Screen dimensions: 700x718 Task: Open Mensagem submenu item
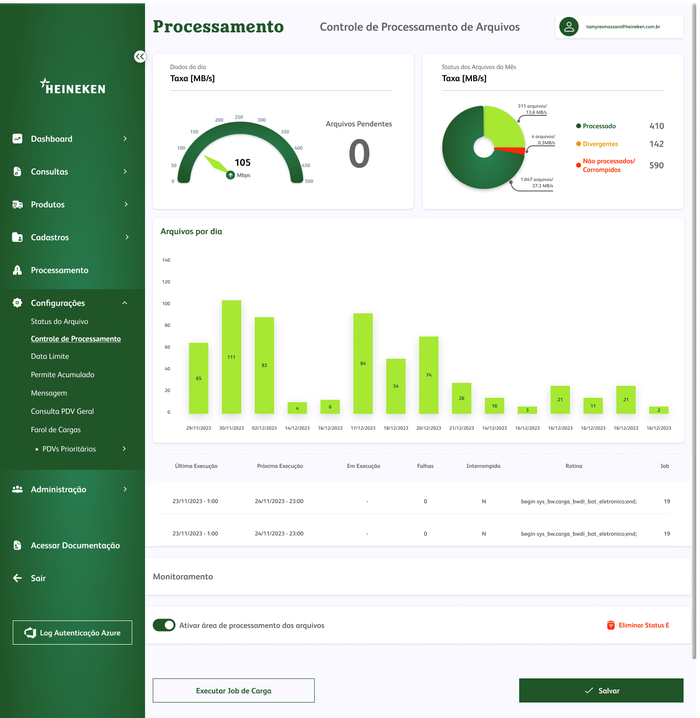(49, 393)
